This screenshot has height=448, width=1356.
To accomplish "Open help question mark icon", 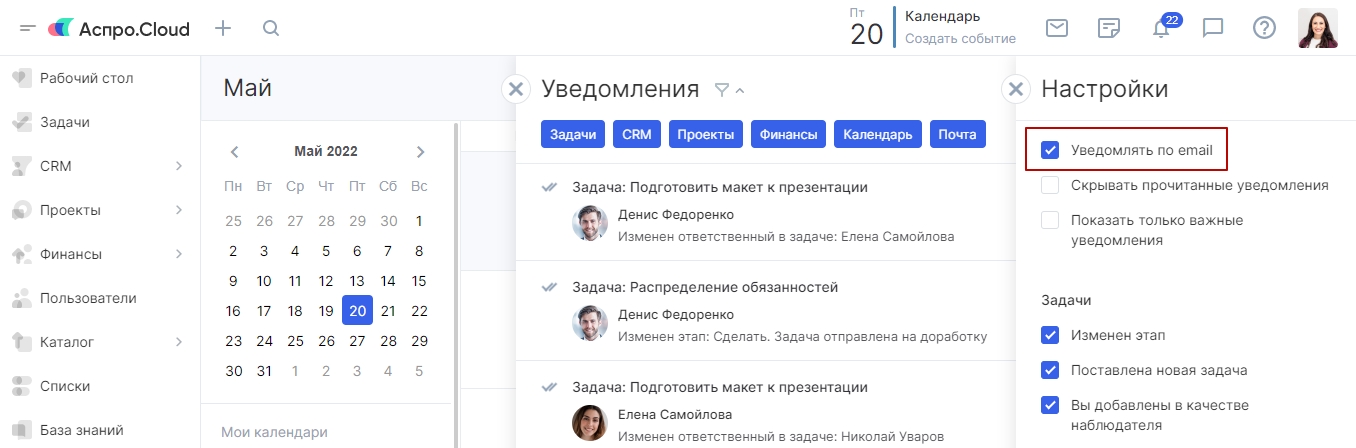I will coord(1264,28).
